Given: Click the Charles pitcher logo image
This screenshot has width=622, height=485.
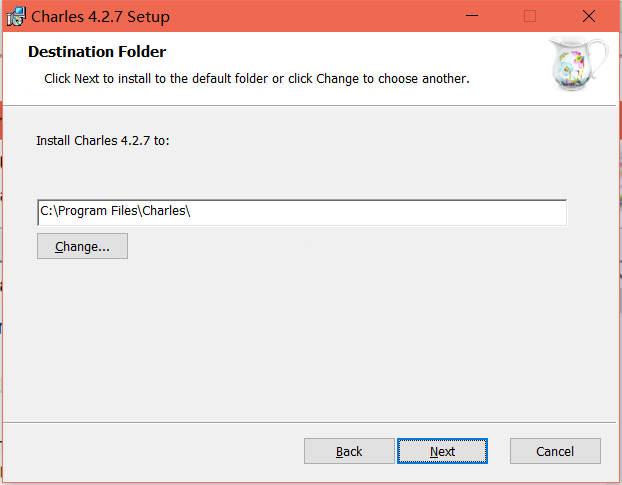Looking at the screenshot, I should point(578,63).
